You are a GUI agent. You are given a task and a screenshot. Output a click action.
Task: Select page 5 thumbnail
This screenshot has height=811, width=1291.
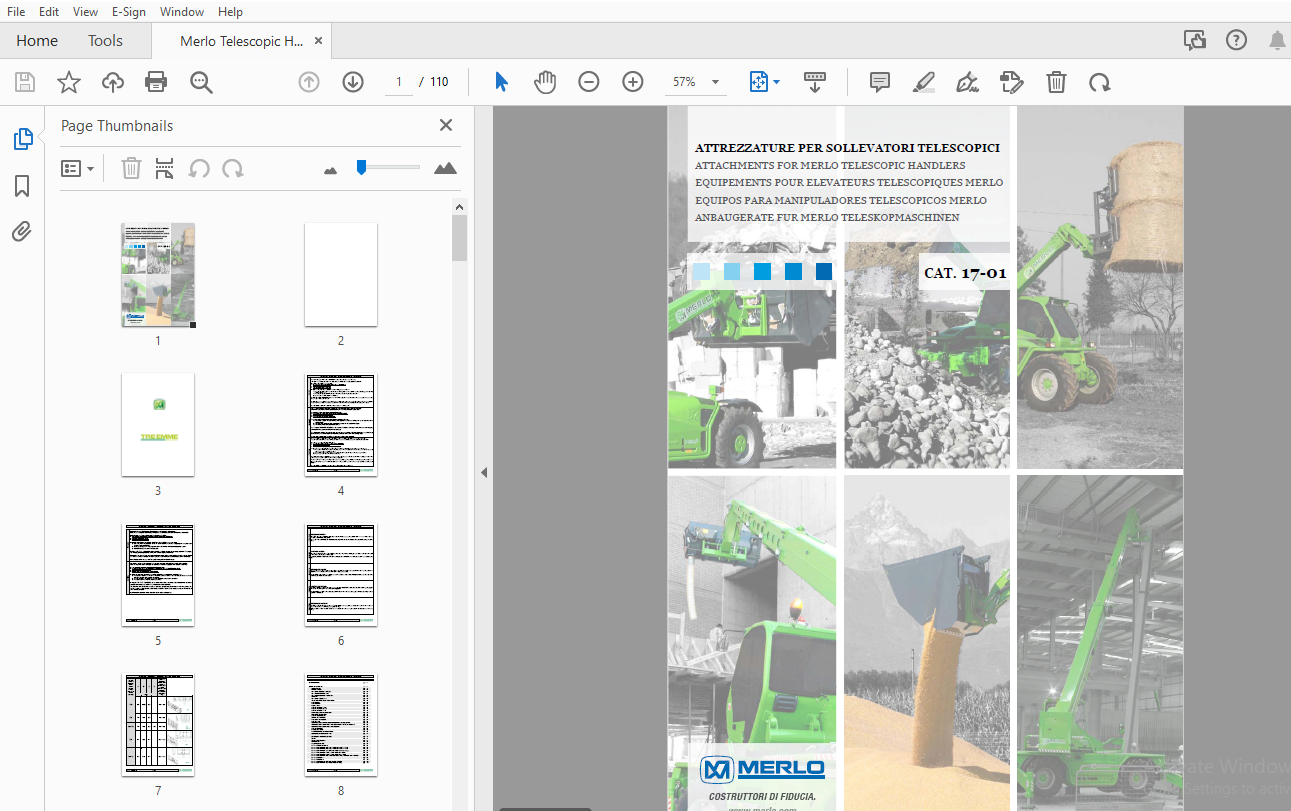(158, 574)
